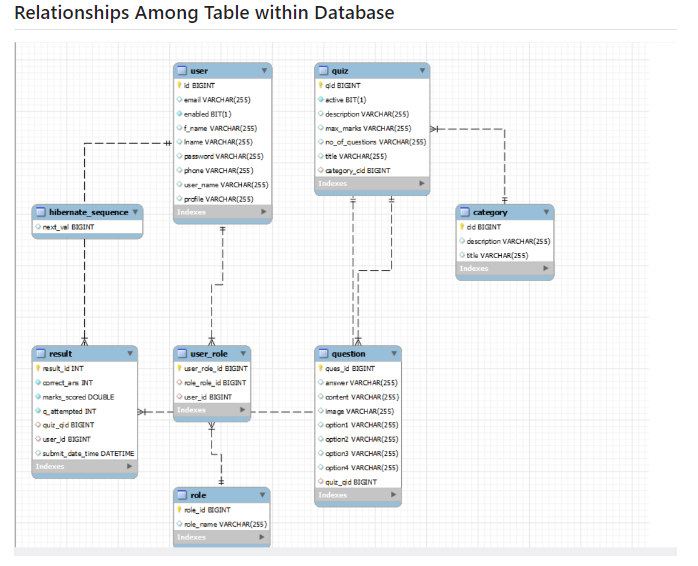Click the role table icon
The width and height of the screenshot is (698, 566).
182,495
